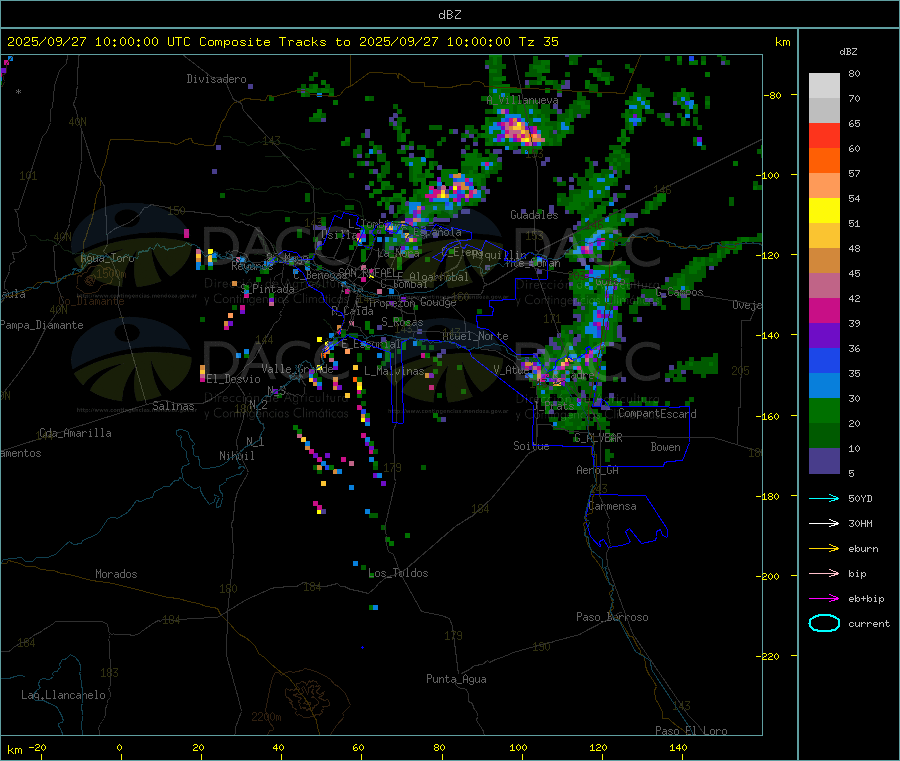Screen dimensions: 900x761
Task: Click the yellow eburn arrow in legend
Action: coord(824,549)
